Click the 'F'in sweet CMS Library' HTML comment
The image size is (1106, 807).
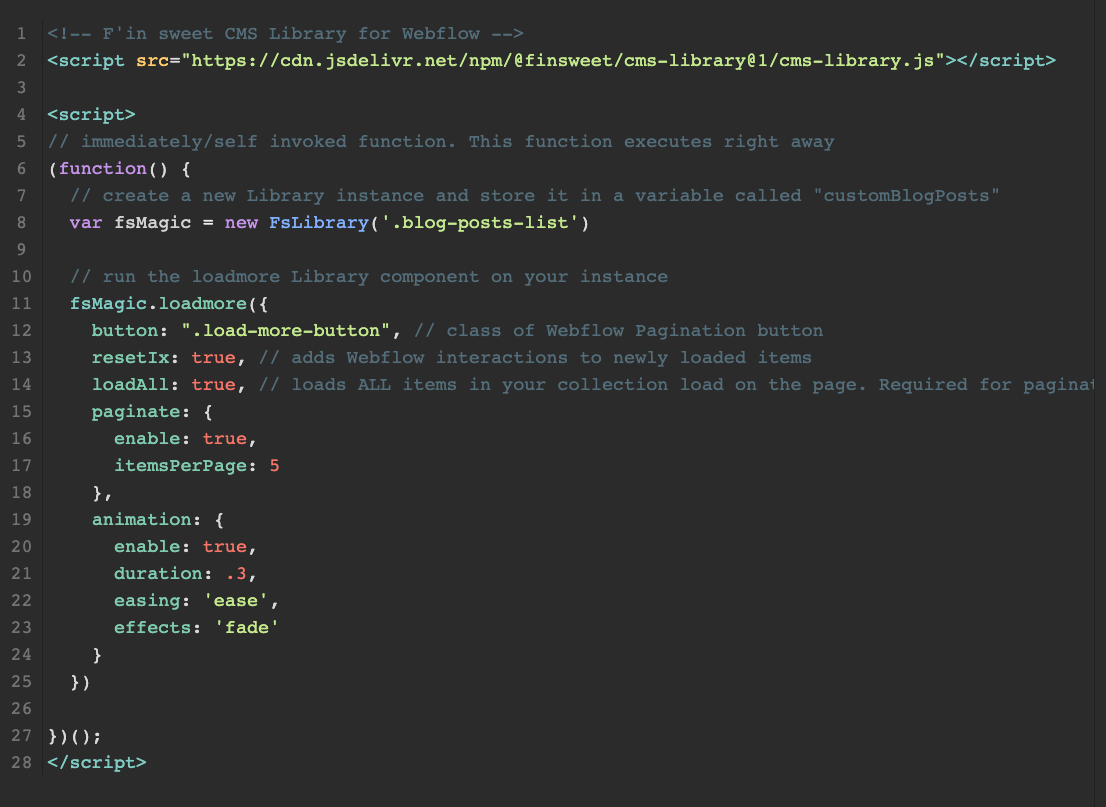[286, 34]
